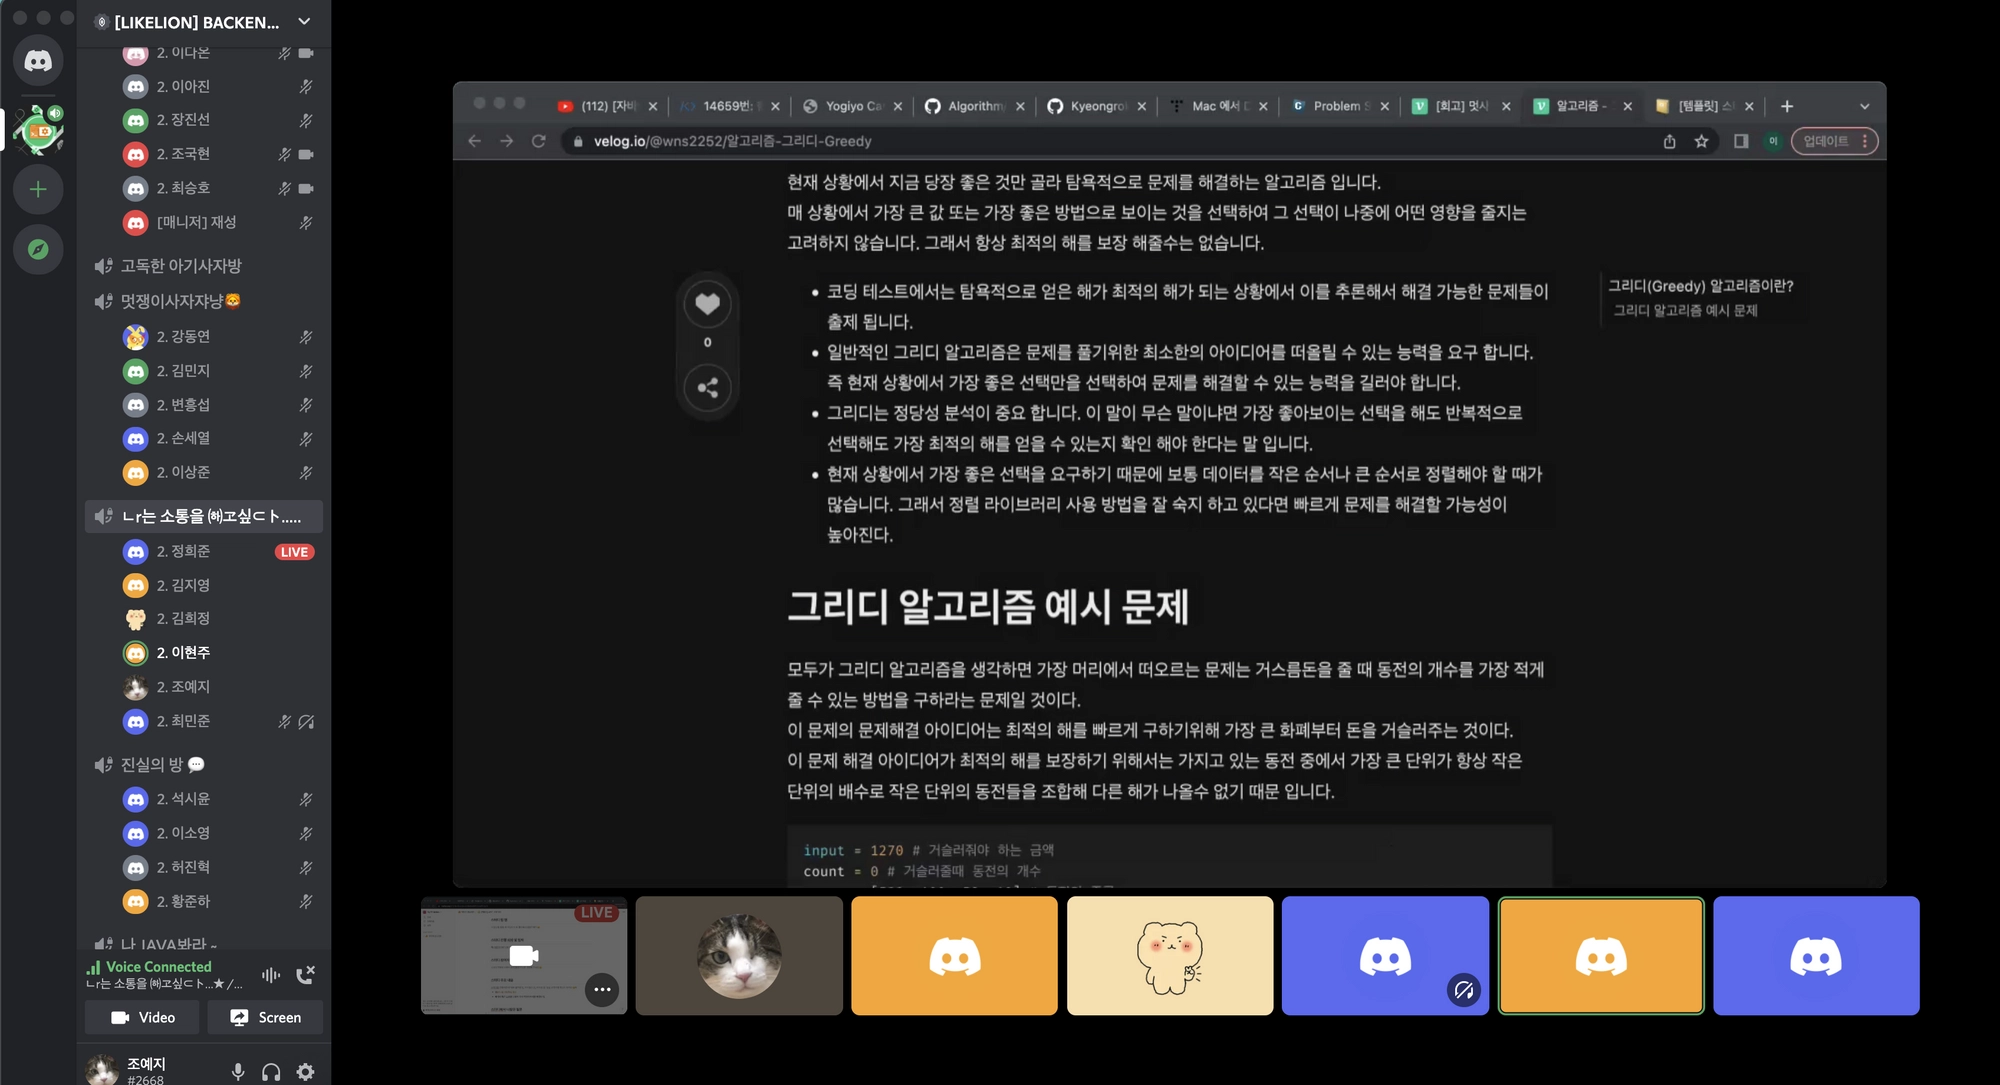Screen dimensions: 2000x1085
Task: Open more options on LIVE stream thumbnail
Action: tap(602, 989)
